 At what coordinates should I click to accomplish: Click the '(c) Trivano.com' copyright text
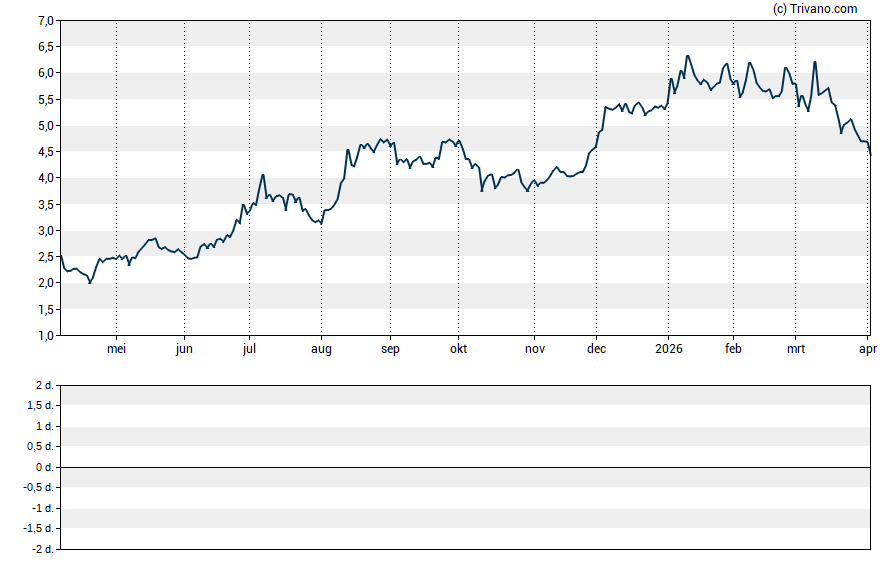(815, 8)
